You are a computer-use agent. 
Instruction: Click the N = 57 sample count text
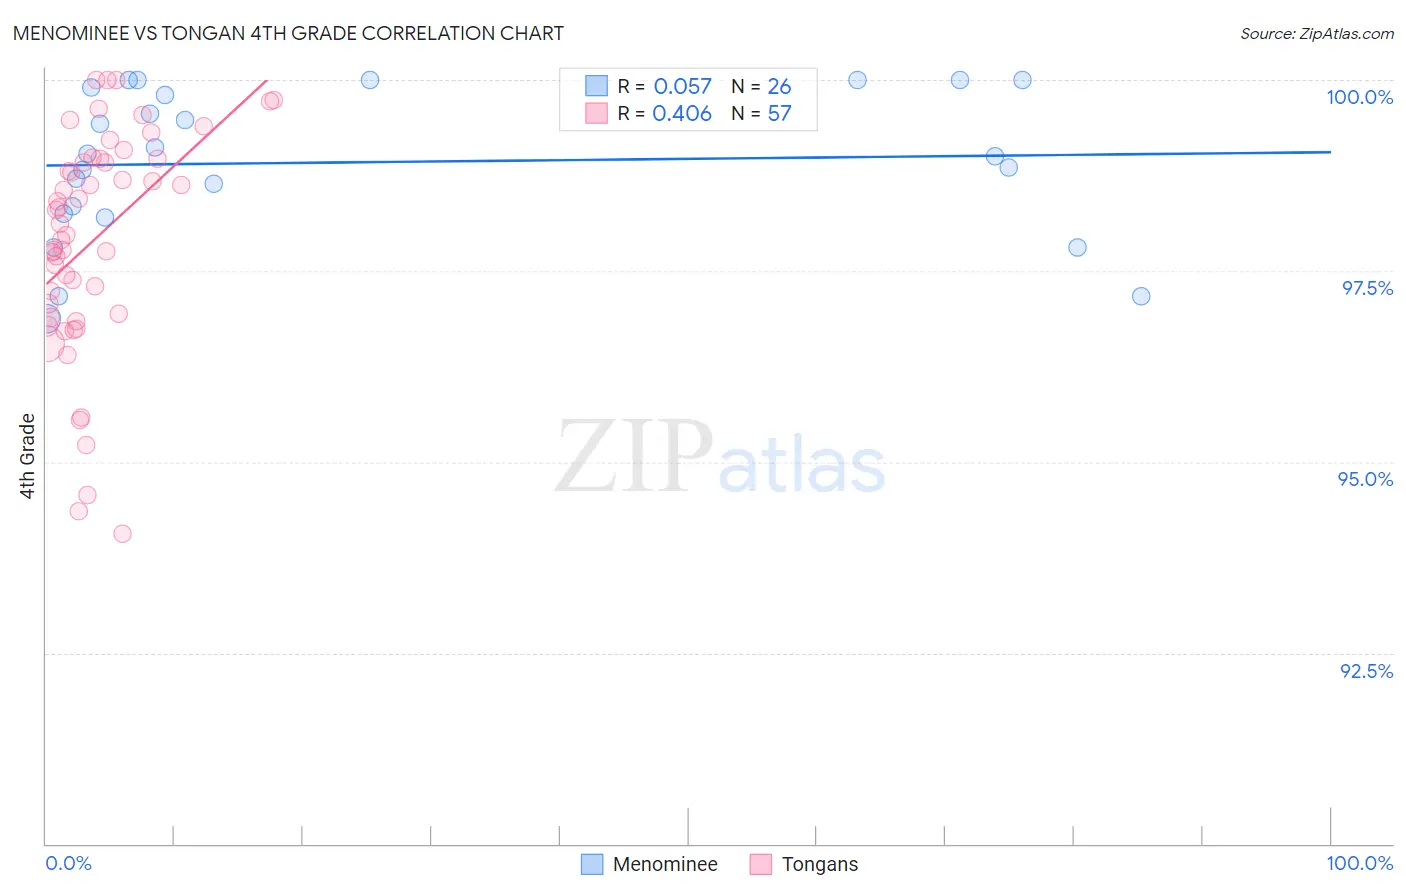pos(761,113)
